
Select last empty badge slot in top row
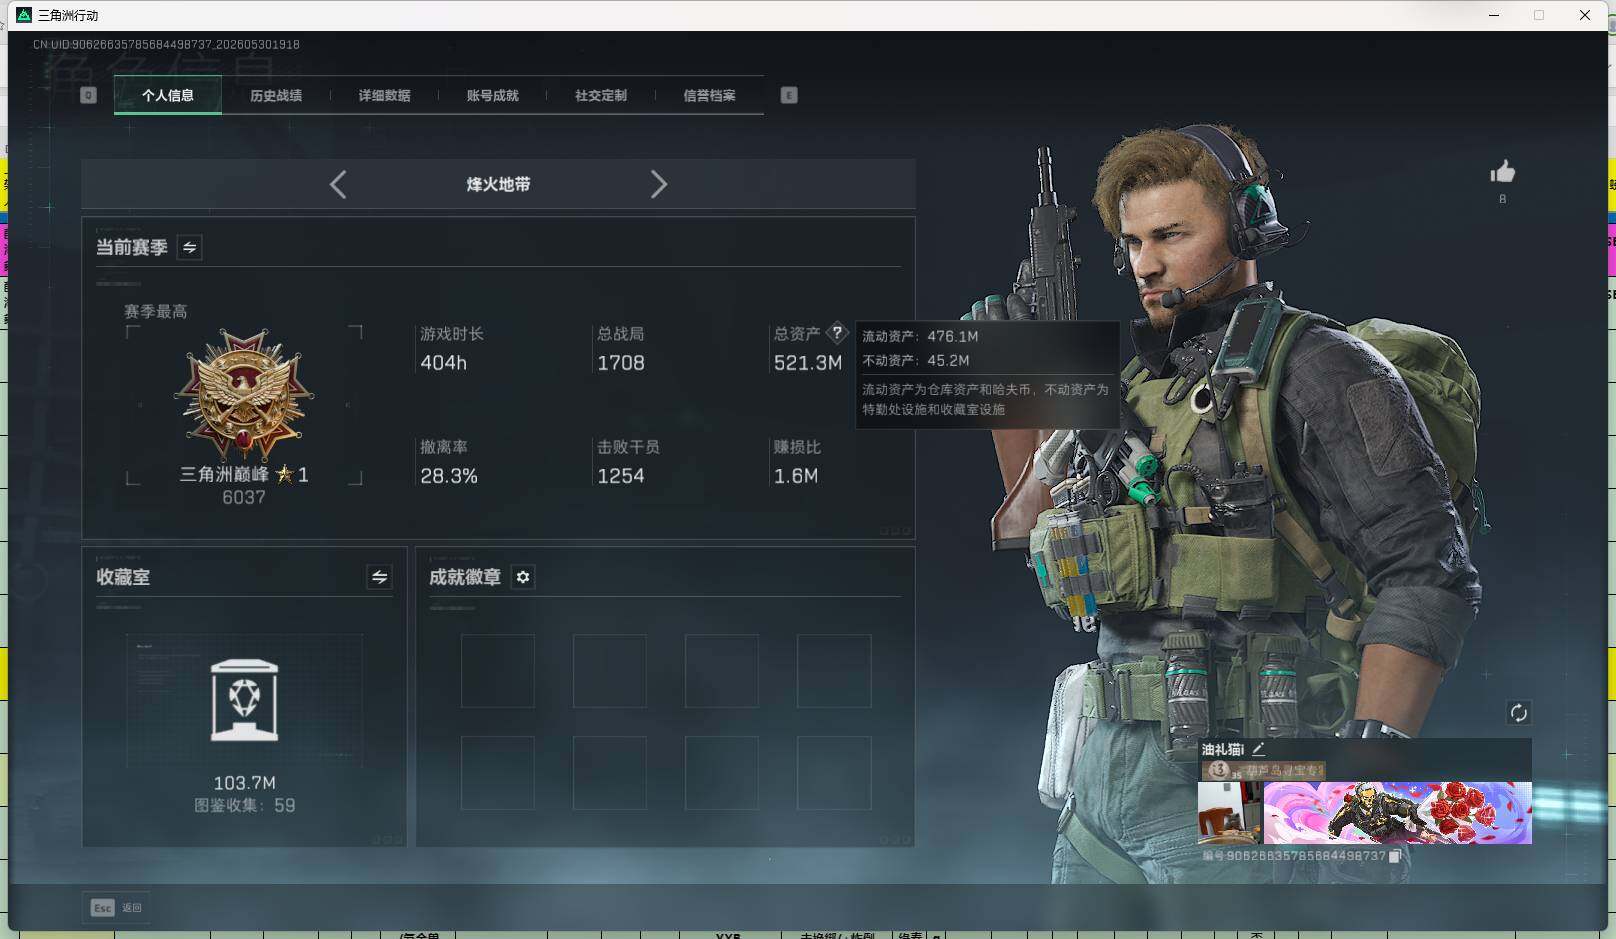click(x=834, y=671)
